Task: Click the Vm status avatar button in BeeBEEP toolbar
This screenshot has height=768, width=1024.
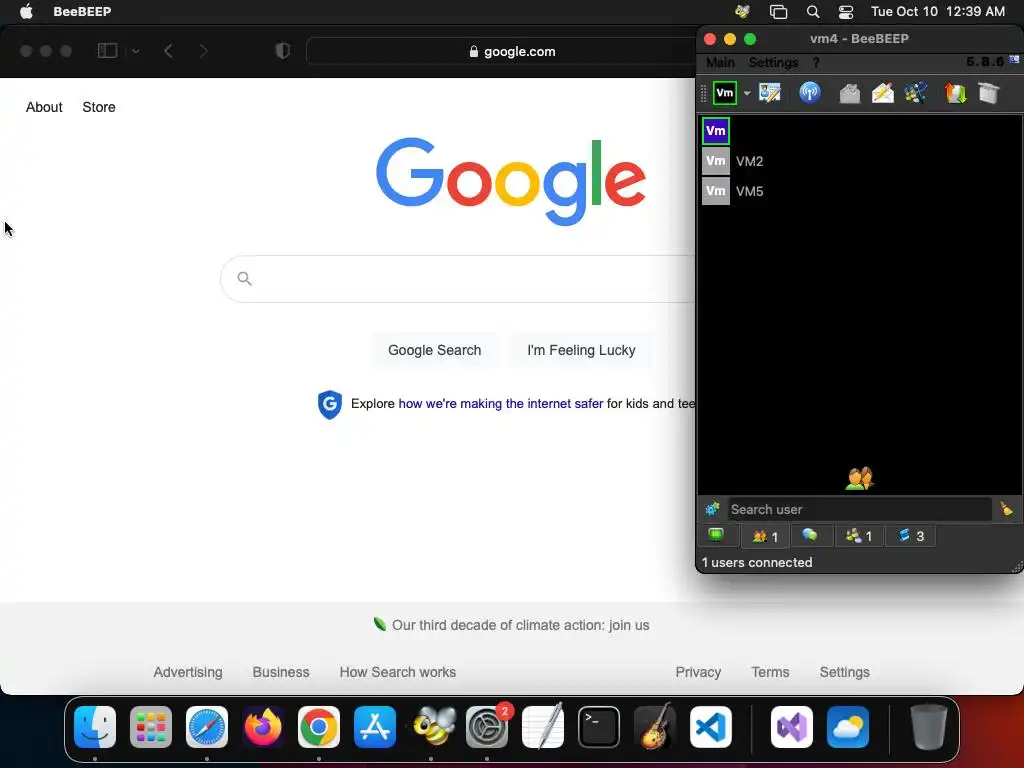Action: point(724,93)
